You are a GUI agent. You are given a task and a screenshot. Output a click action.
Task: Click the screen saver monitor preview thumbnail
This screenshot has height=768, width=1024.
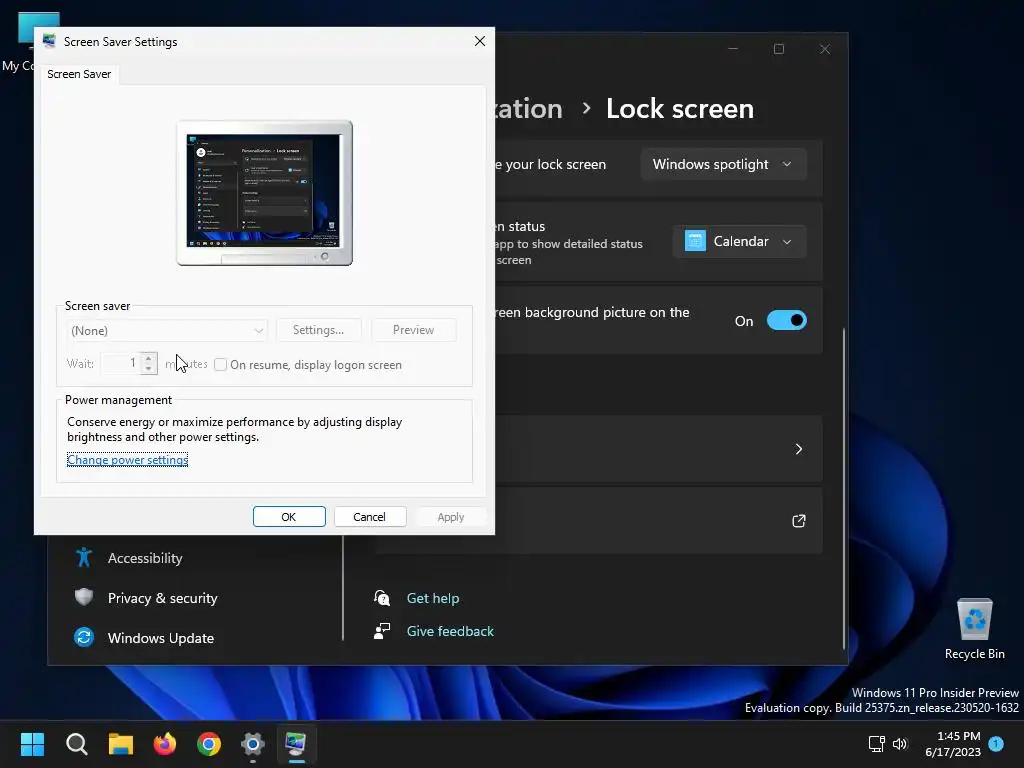tap(264, 193)
